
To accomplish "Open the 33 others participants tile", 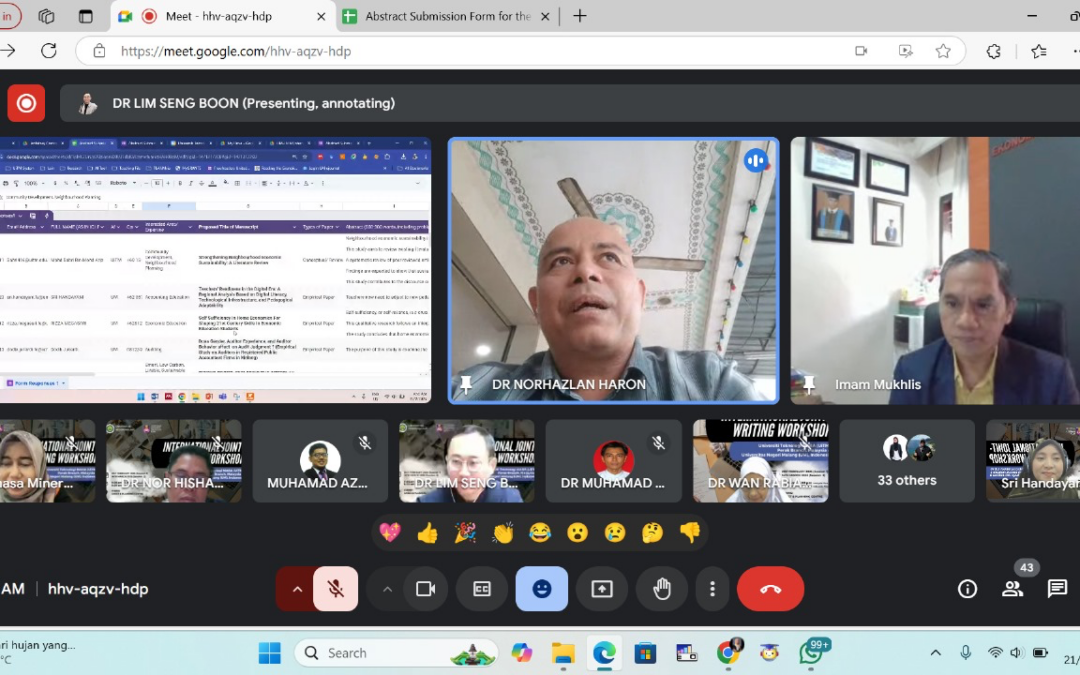I will (x=906, y=461).
